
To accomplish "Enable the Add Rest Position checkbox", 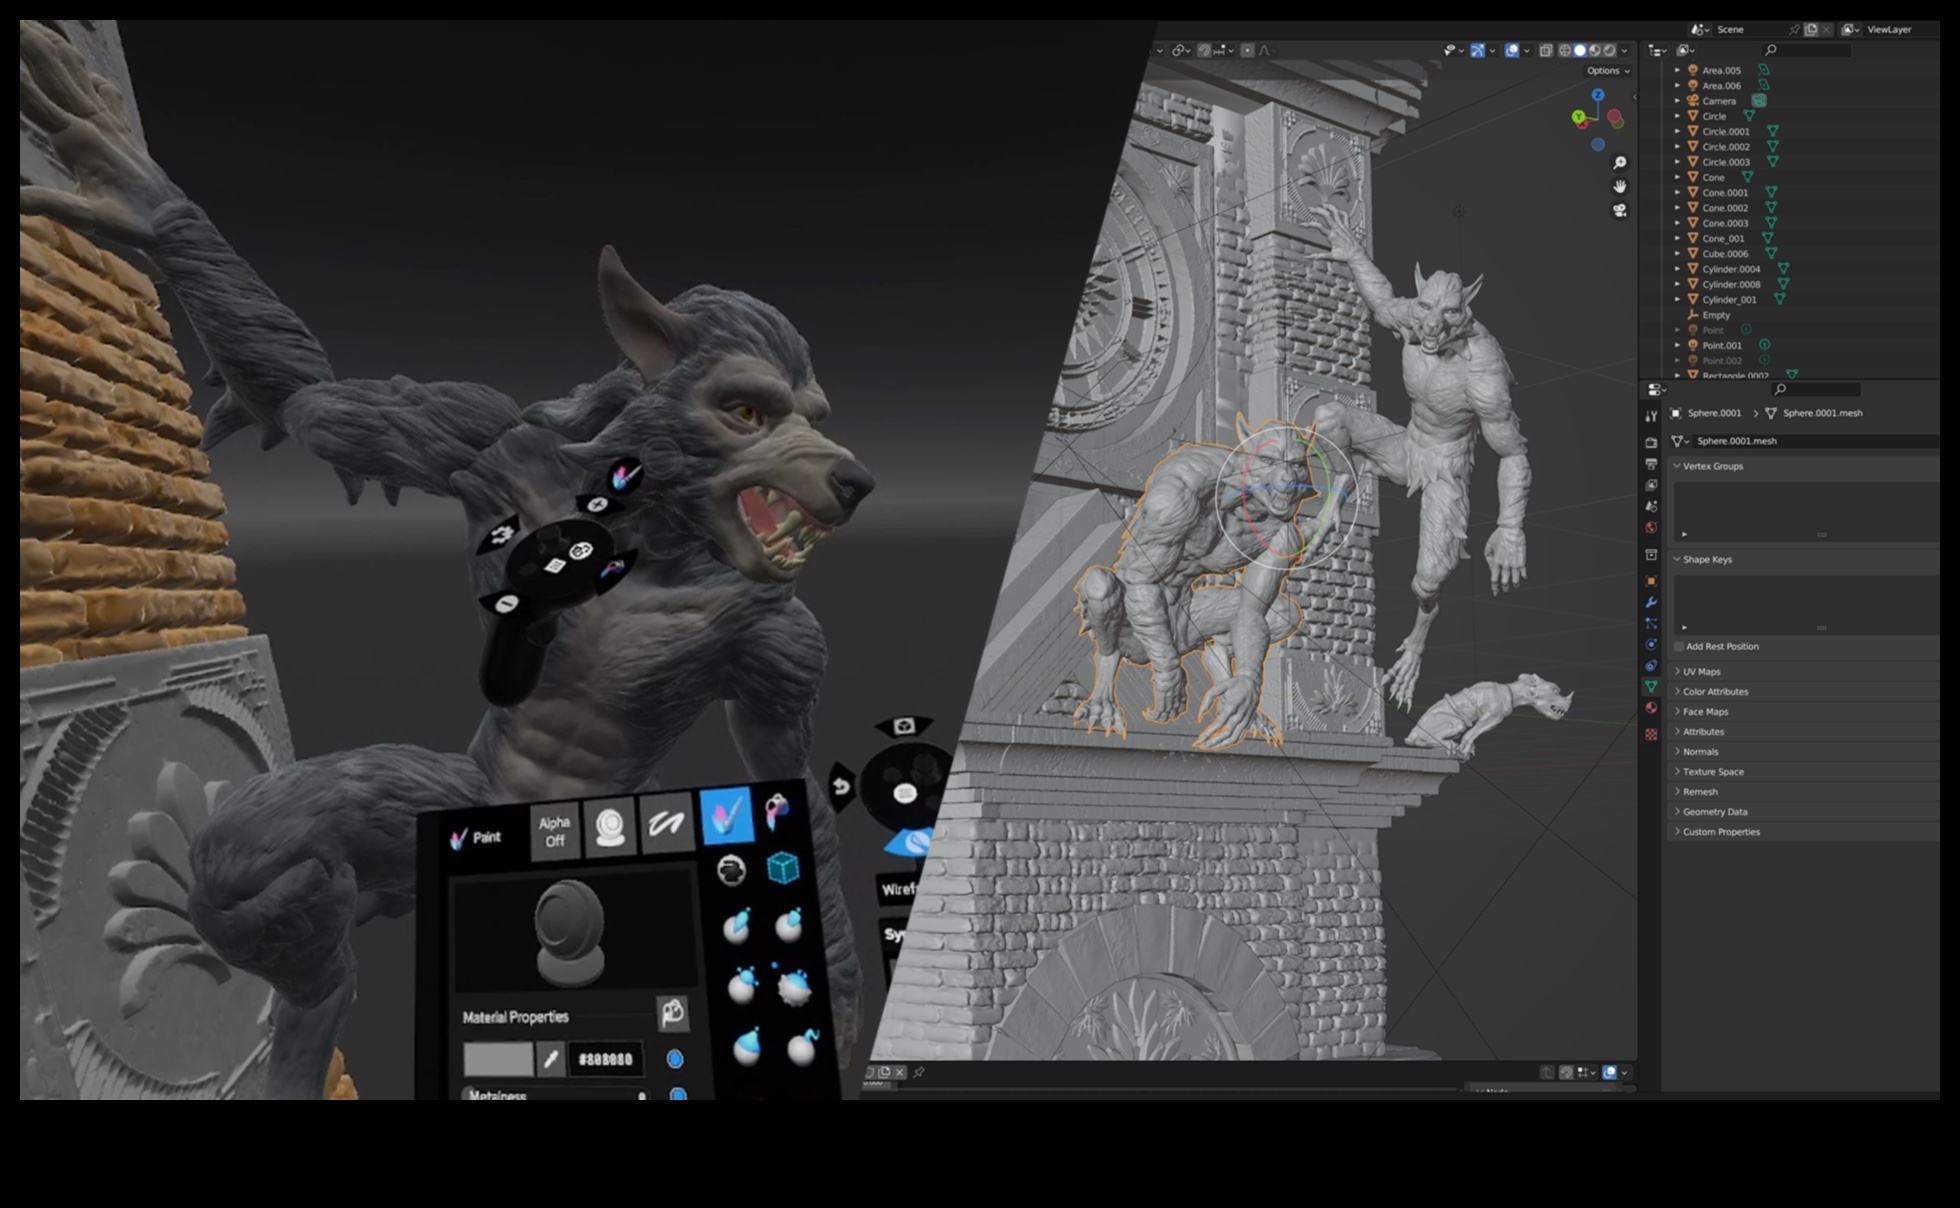I will pyautogui.click(x=1678, y=646).
